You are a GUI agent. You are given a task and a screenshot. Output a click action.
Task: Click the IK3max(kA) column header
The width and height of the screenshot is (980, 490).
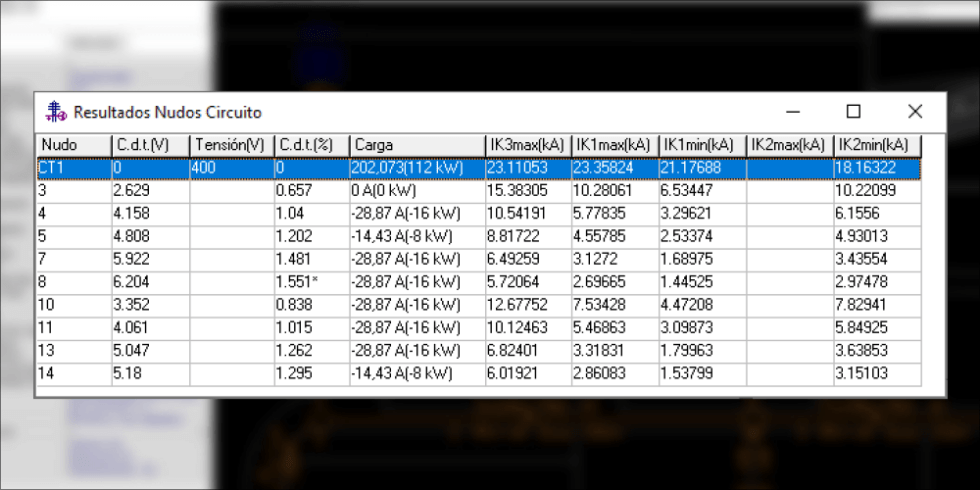pyautogui.click(x=526, y=145)
